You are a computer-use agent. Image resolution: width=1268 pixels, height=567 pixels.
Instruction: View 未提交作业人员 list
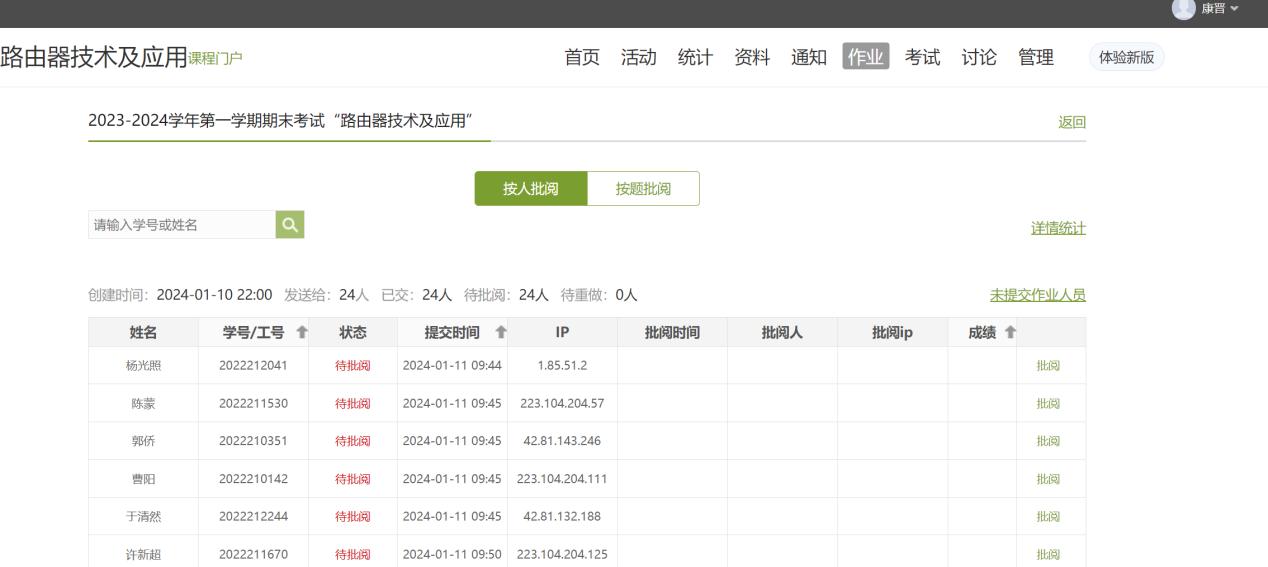1037,295
